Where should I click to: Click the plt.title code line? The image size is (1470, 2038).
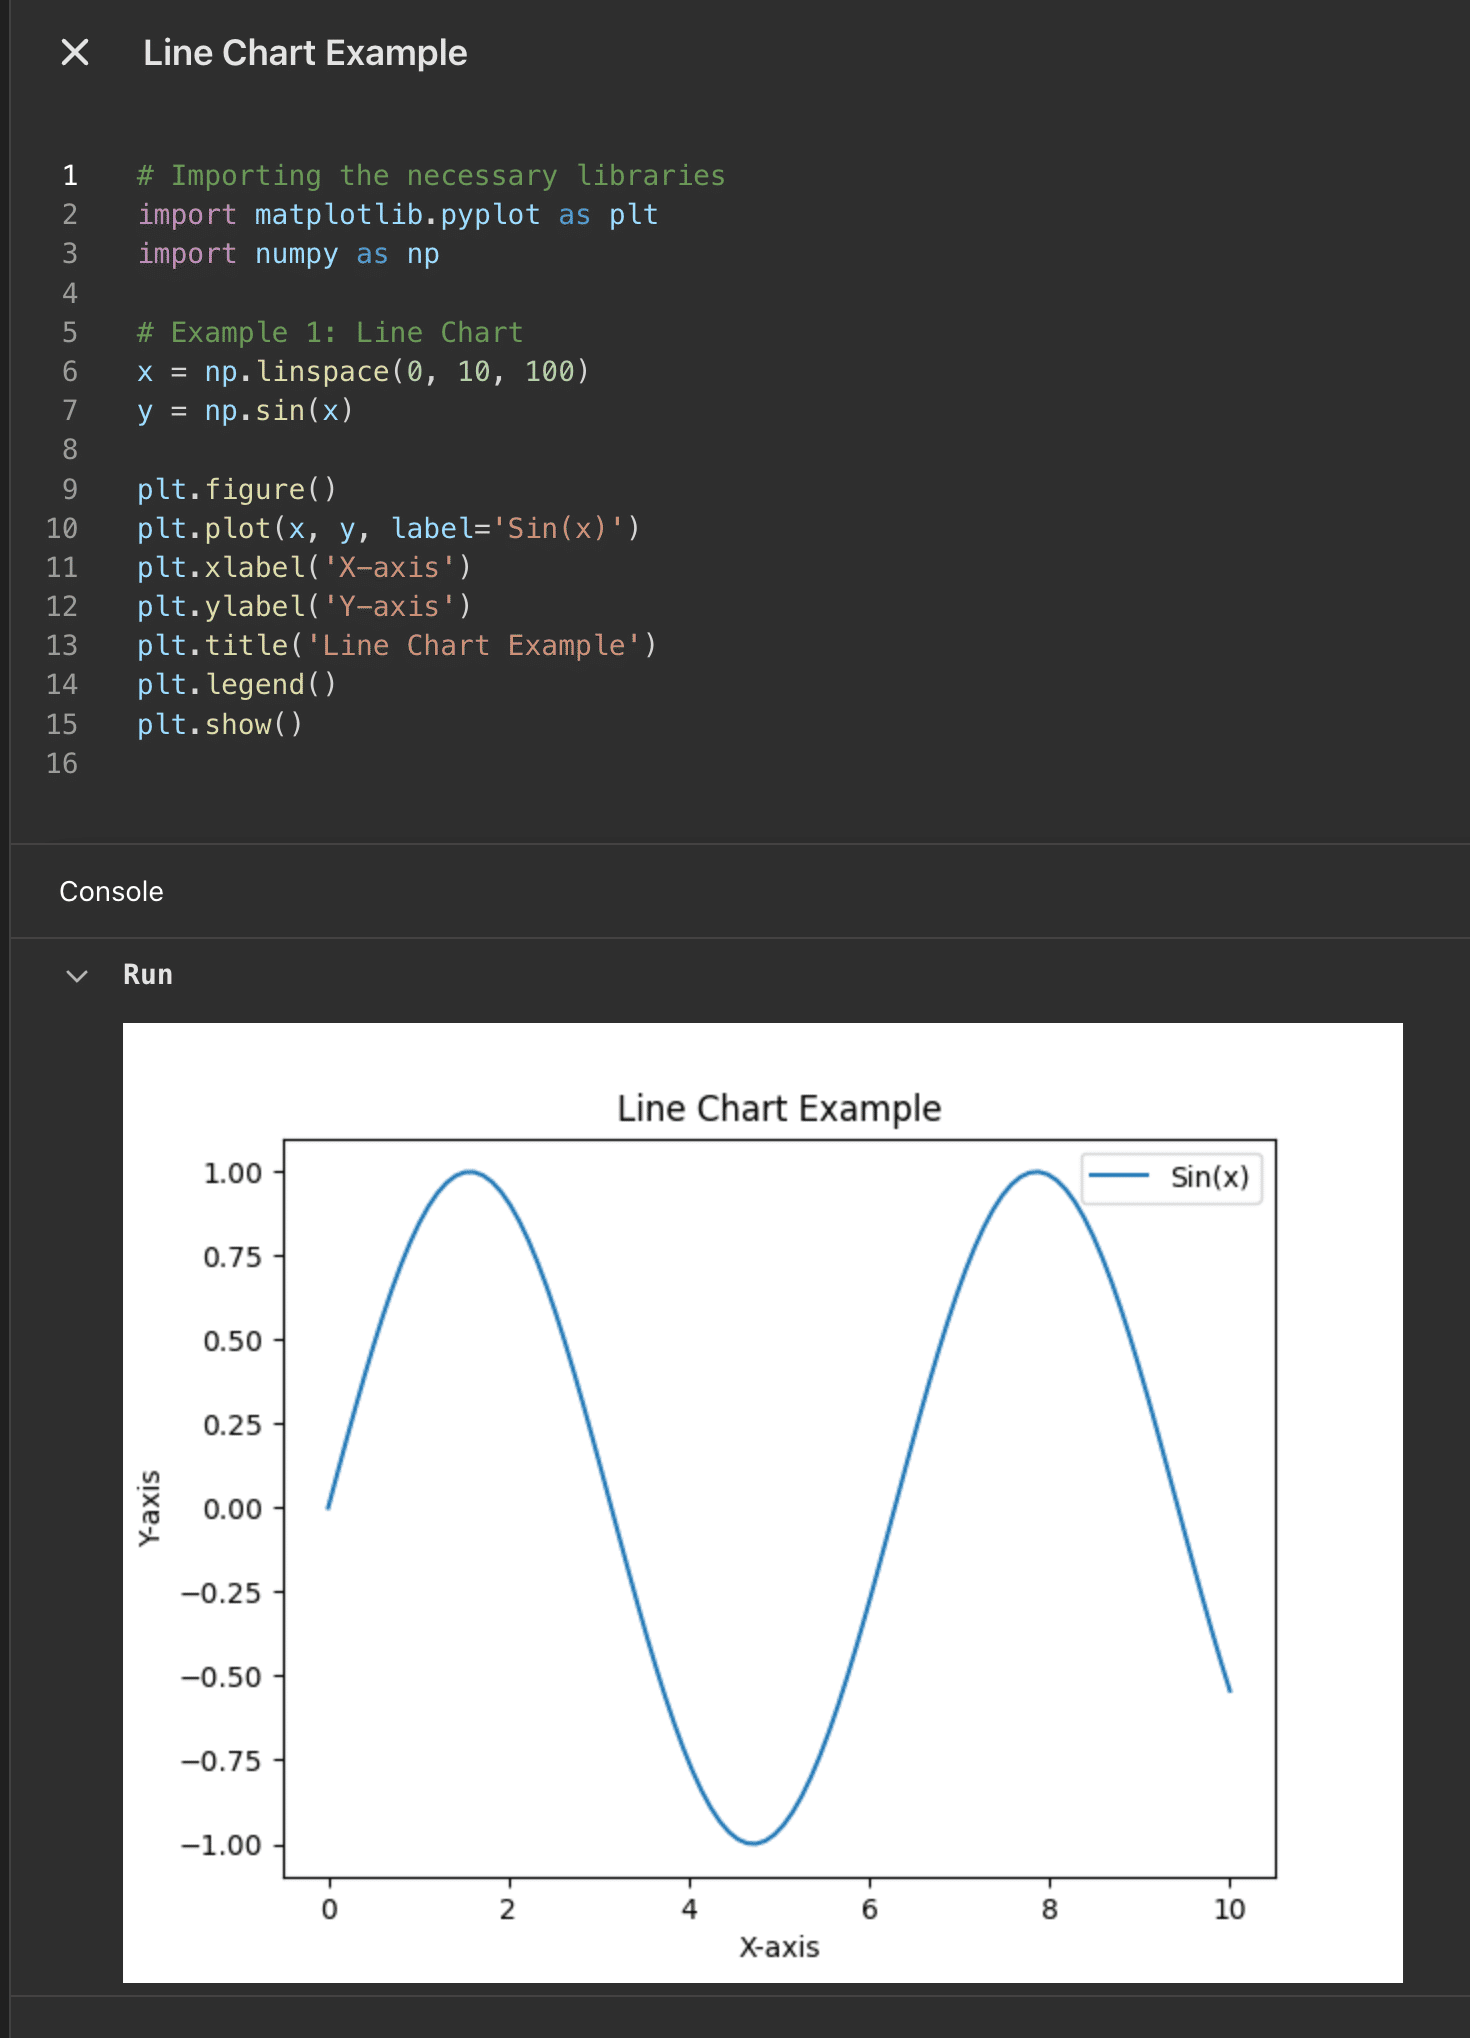tap(396, 646)
